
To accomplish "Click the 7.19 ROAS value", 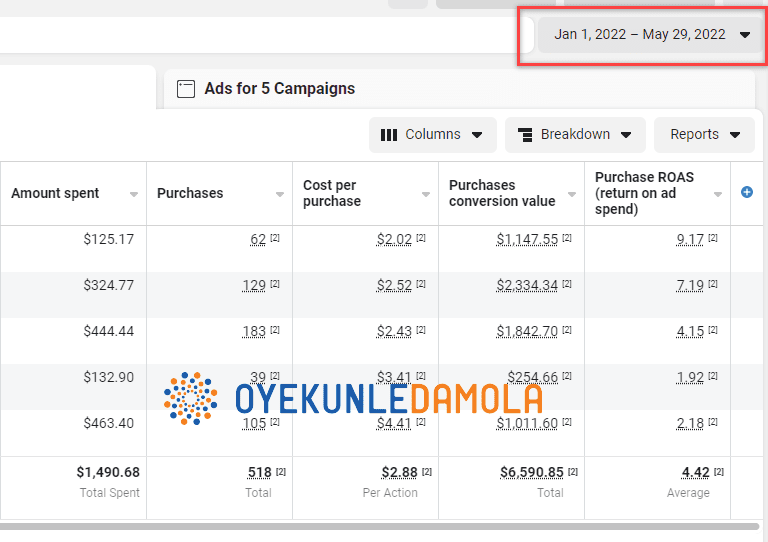I will click(x=690, y=285).
